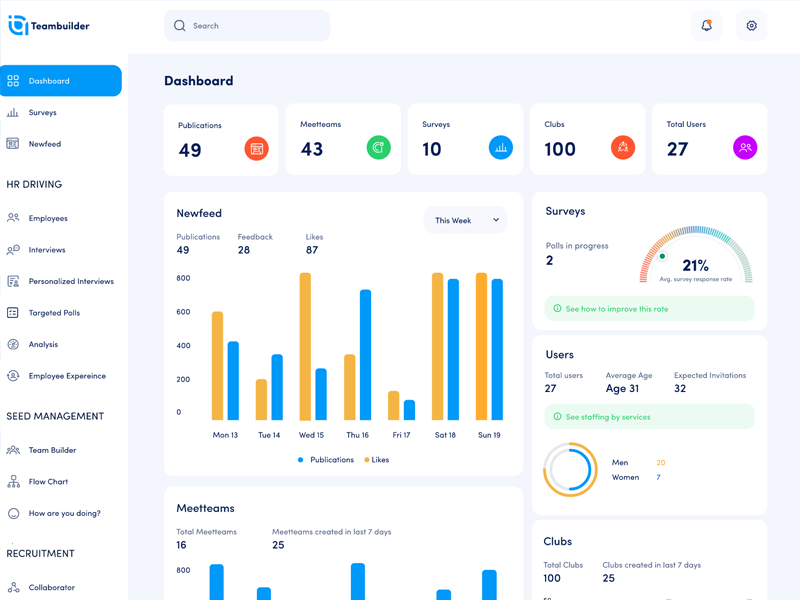
Task: Open the This Week dropdown
Action: [464, 219]
